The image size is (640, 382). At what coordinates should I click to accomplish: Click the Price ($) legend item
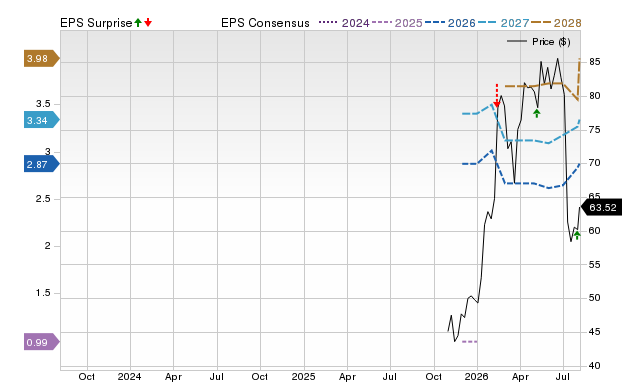point(538,42)
